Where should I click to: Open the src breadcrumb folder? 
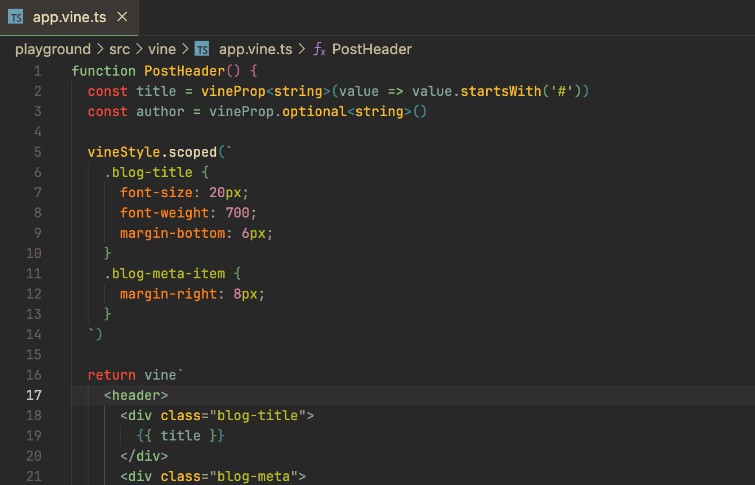tap(118, 49)
